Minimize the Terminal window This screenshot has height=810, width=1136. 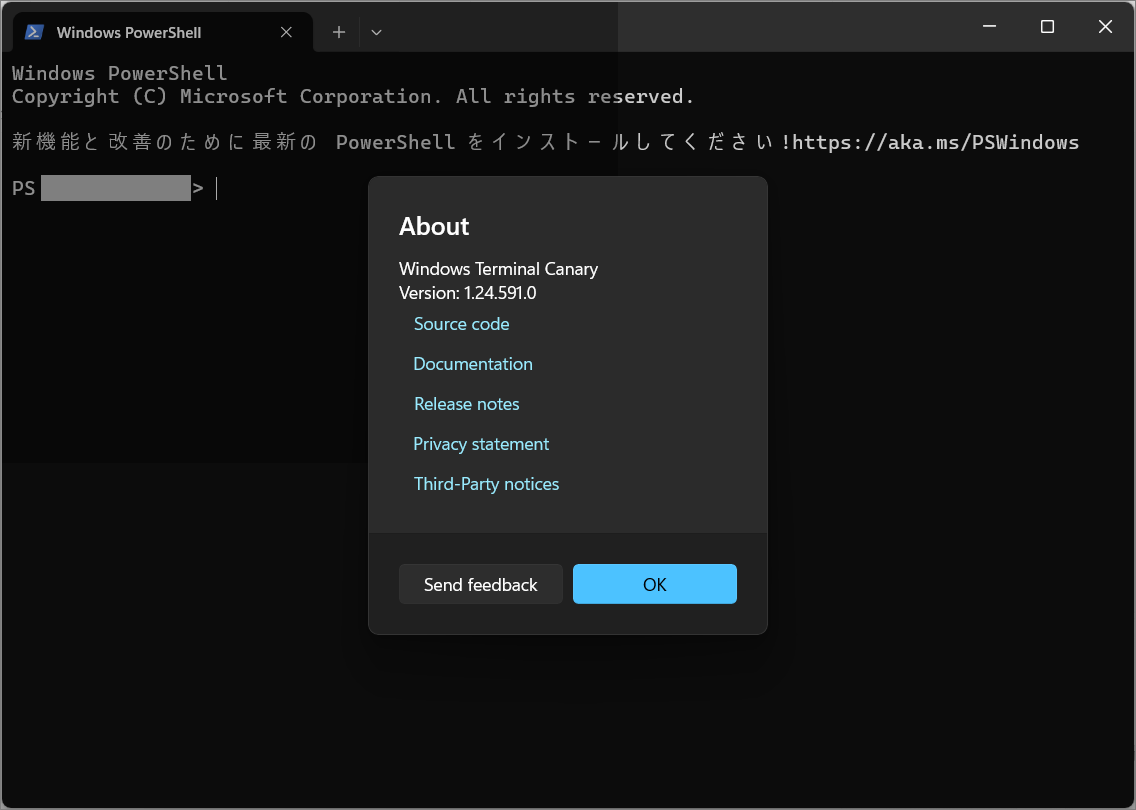coord(989,27)
